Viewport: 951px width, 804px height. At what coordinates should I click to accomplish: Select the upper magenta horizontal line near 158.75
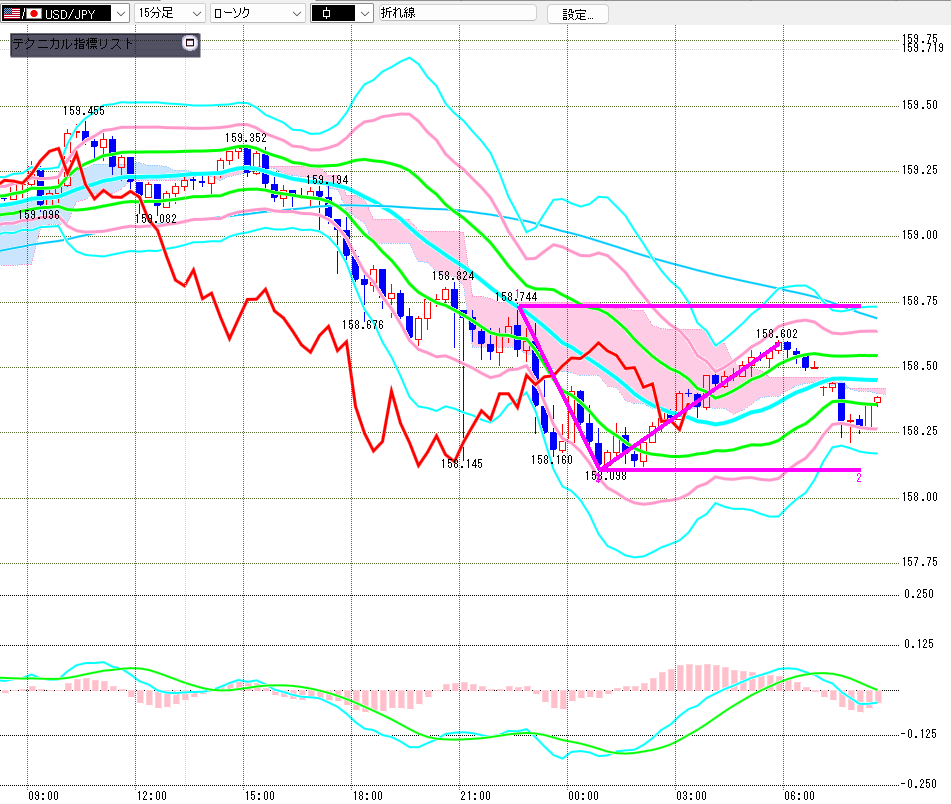700,305
